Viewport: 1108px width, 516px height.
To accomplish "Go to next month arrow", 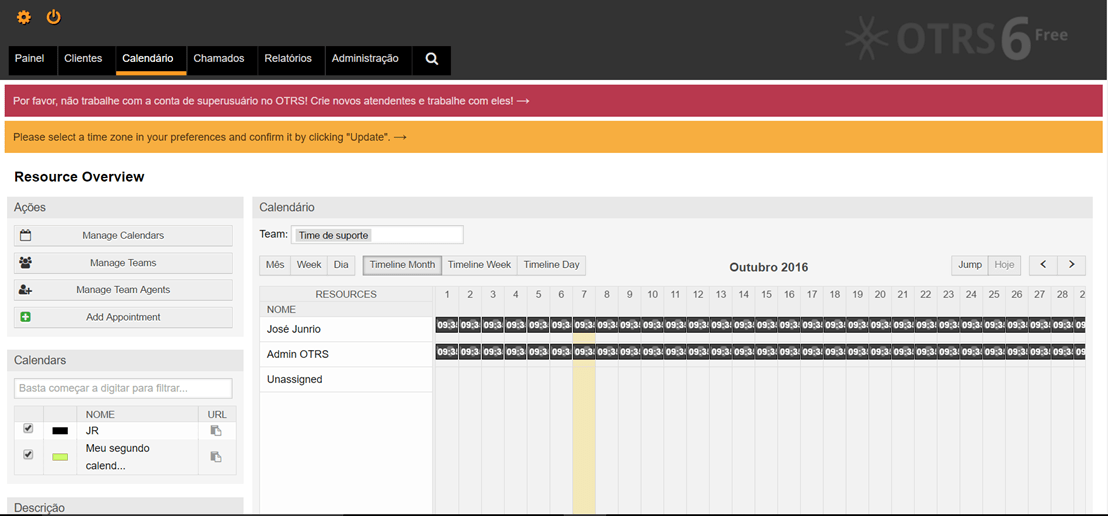I will [x=1071, y=265].
